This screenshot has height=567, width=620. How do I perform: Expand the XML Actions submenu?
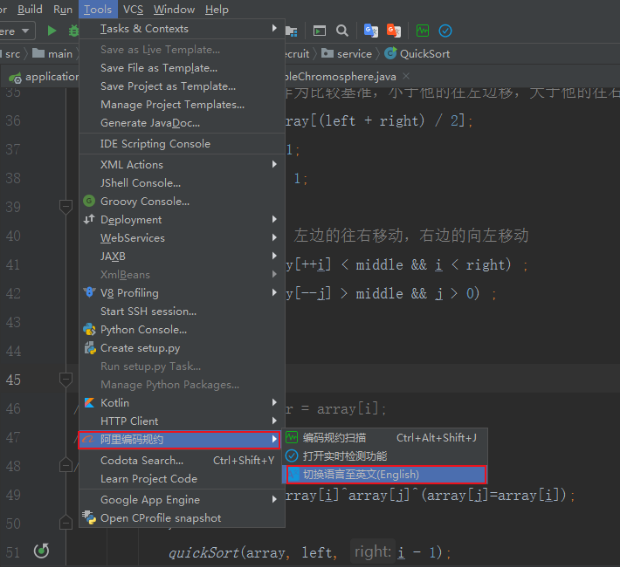click(x=182, y=164)
